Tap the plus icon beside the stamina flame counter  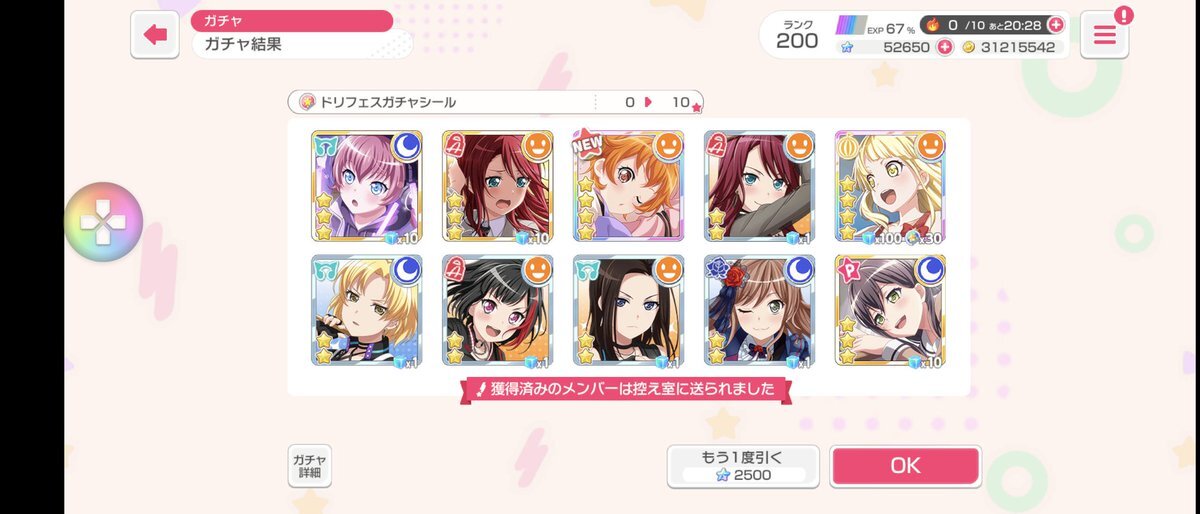[1056, 24]
